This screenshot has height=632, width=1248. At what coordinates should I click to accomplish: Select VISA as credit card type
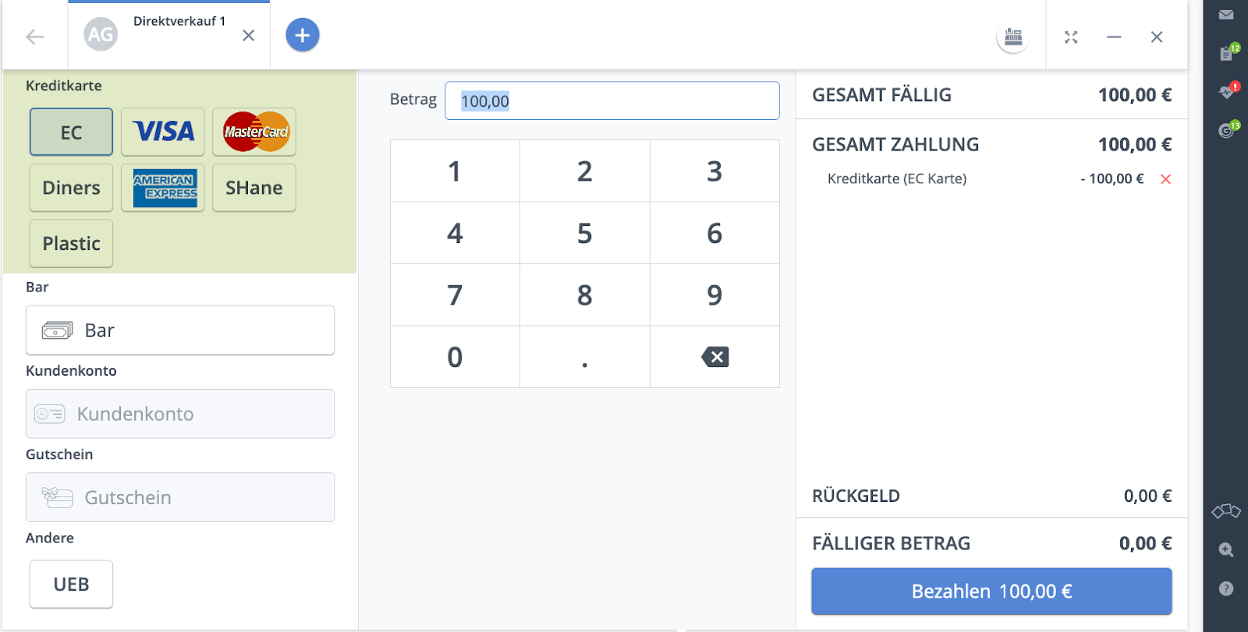[x=163, y=132]
